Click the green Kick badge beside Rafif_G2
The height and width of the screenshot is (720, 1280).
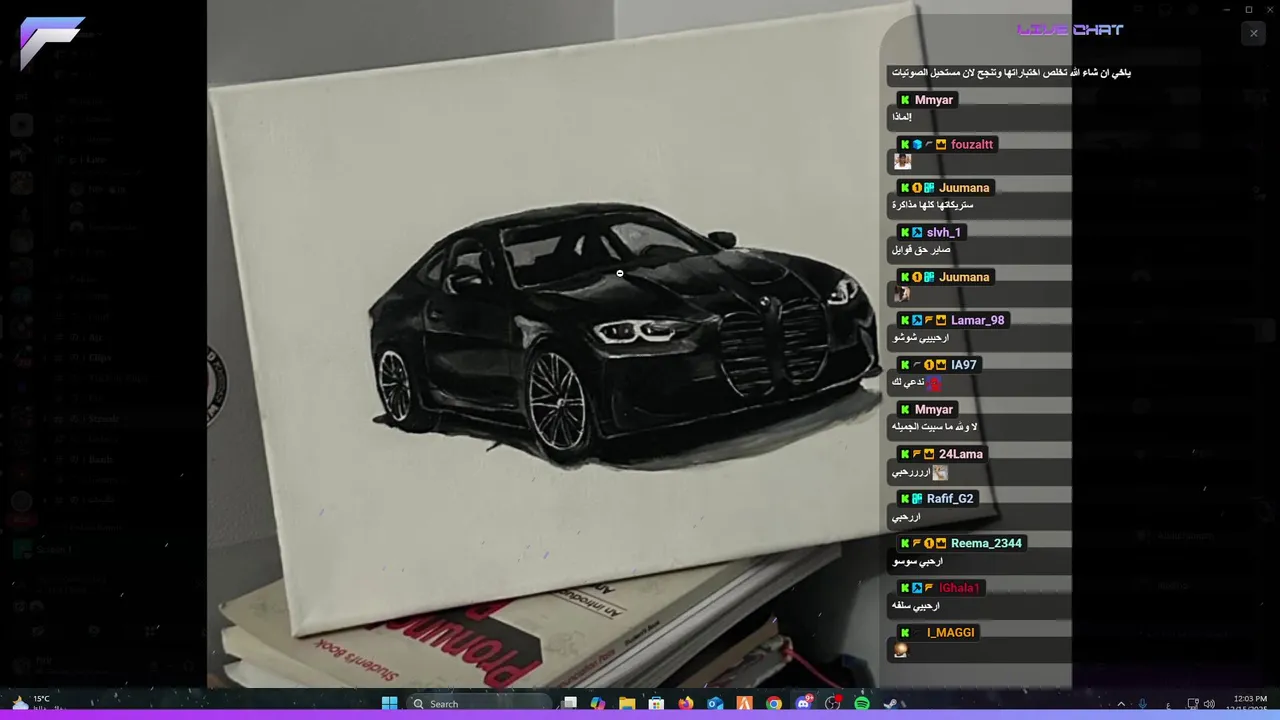point(905,499)
